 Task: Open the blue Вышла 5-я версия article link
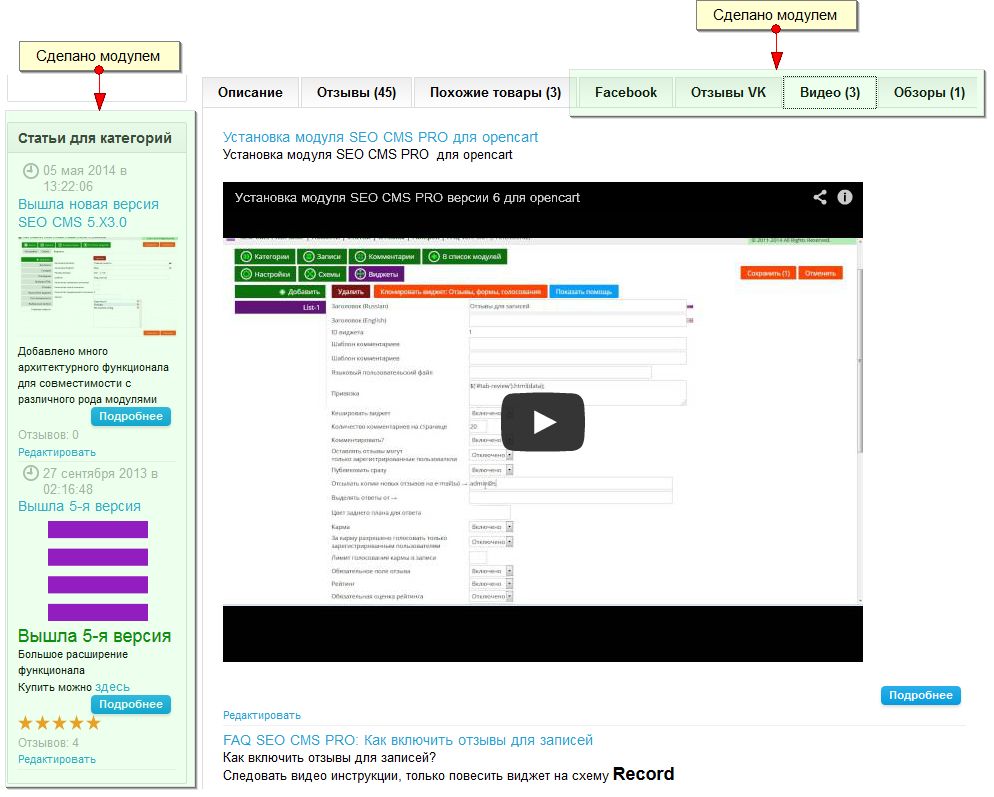point(79,506)
